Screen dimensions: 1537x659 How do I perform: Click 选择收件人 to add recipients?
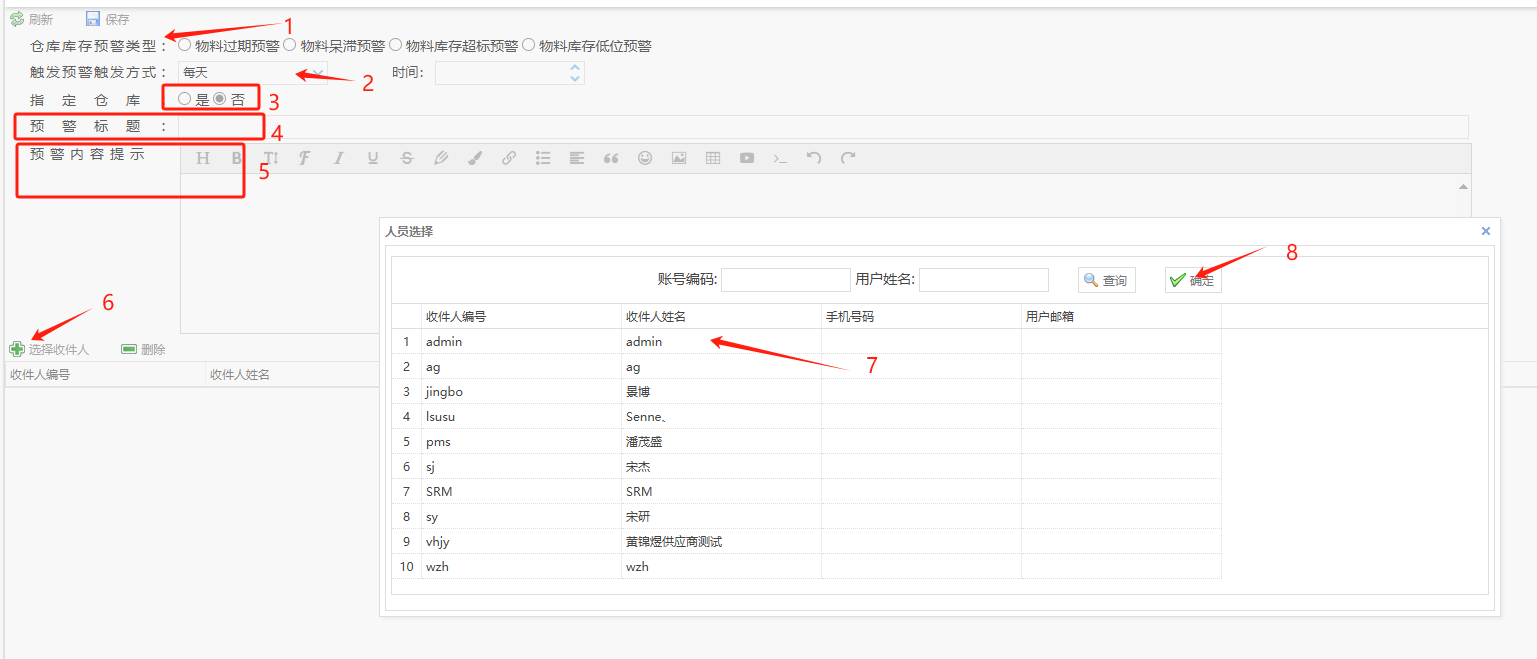coord(50,349)
